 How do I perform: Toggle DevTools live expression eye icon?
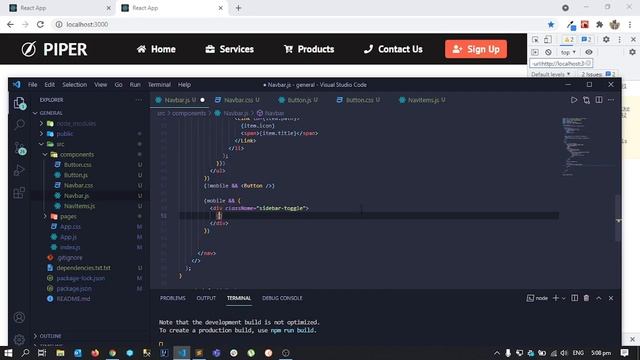[x=589, y=52]
